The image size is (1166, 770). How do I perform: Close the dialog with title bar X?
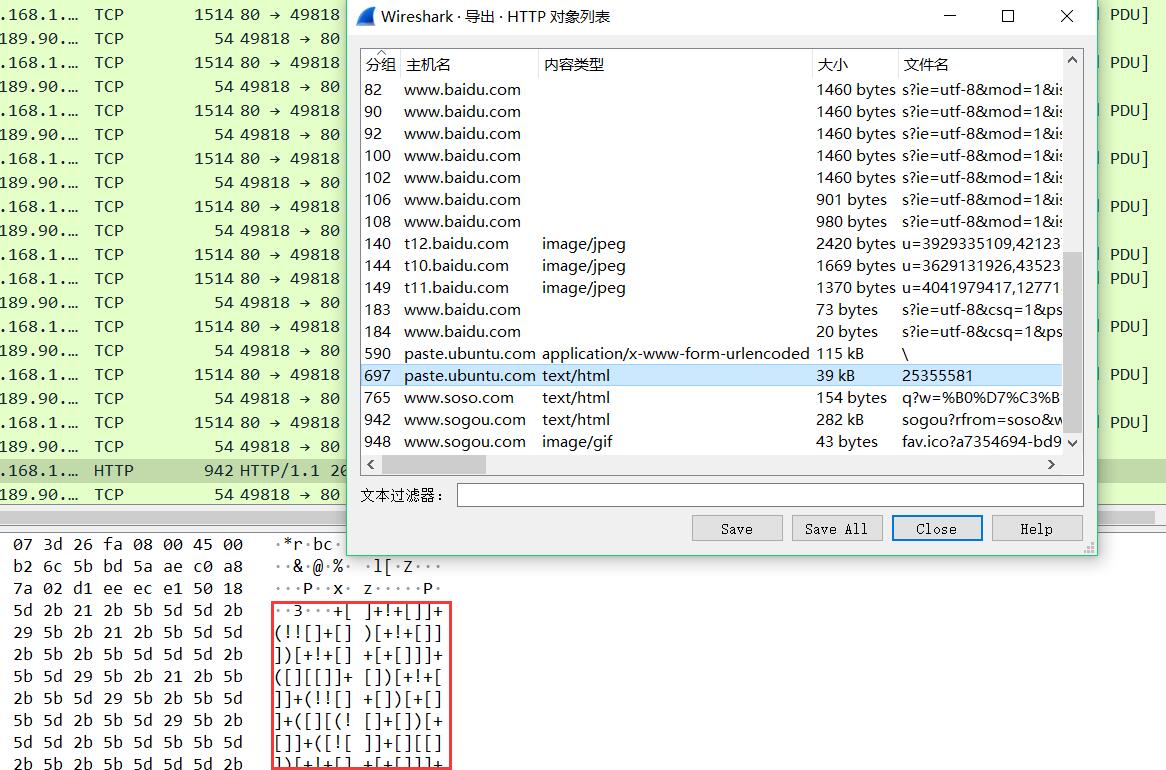click(x=1066, y=16)
